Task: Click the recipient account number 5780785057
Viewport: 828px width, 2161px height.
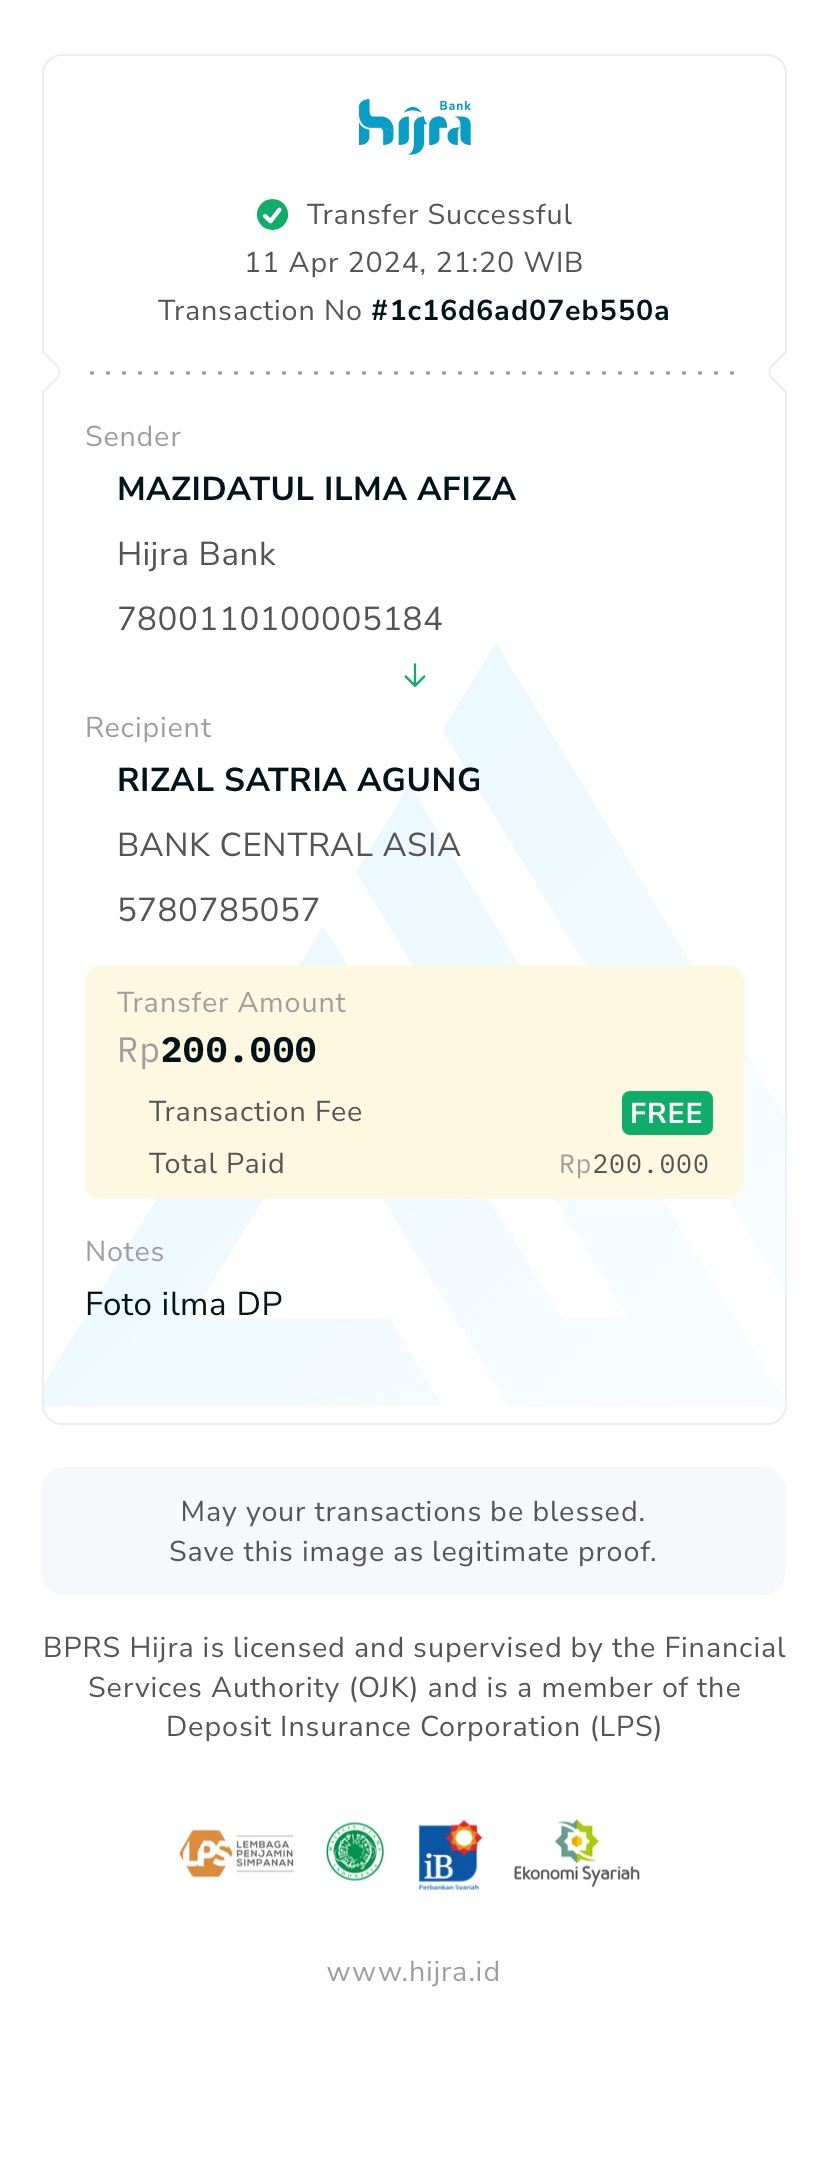Action: (x=218, y=910)
